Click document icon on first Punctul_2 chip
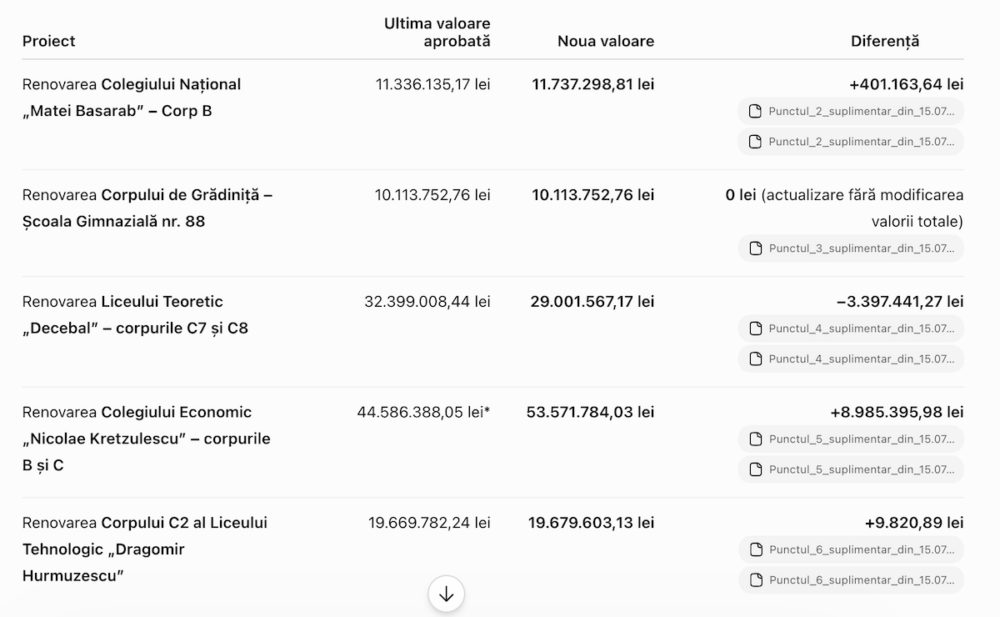The image size is (1000, 617). click(755, 111)
